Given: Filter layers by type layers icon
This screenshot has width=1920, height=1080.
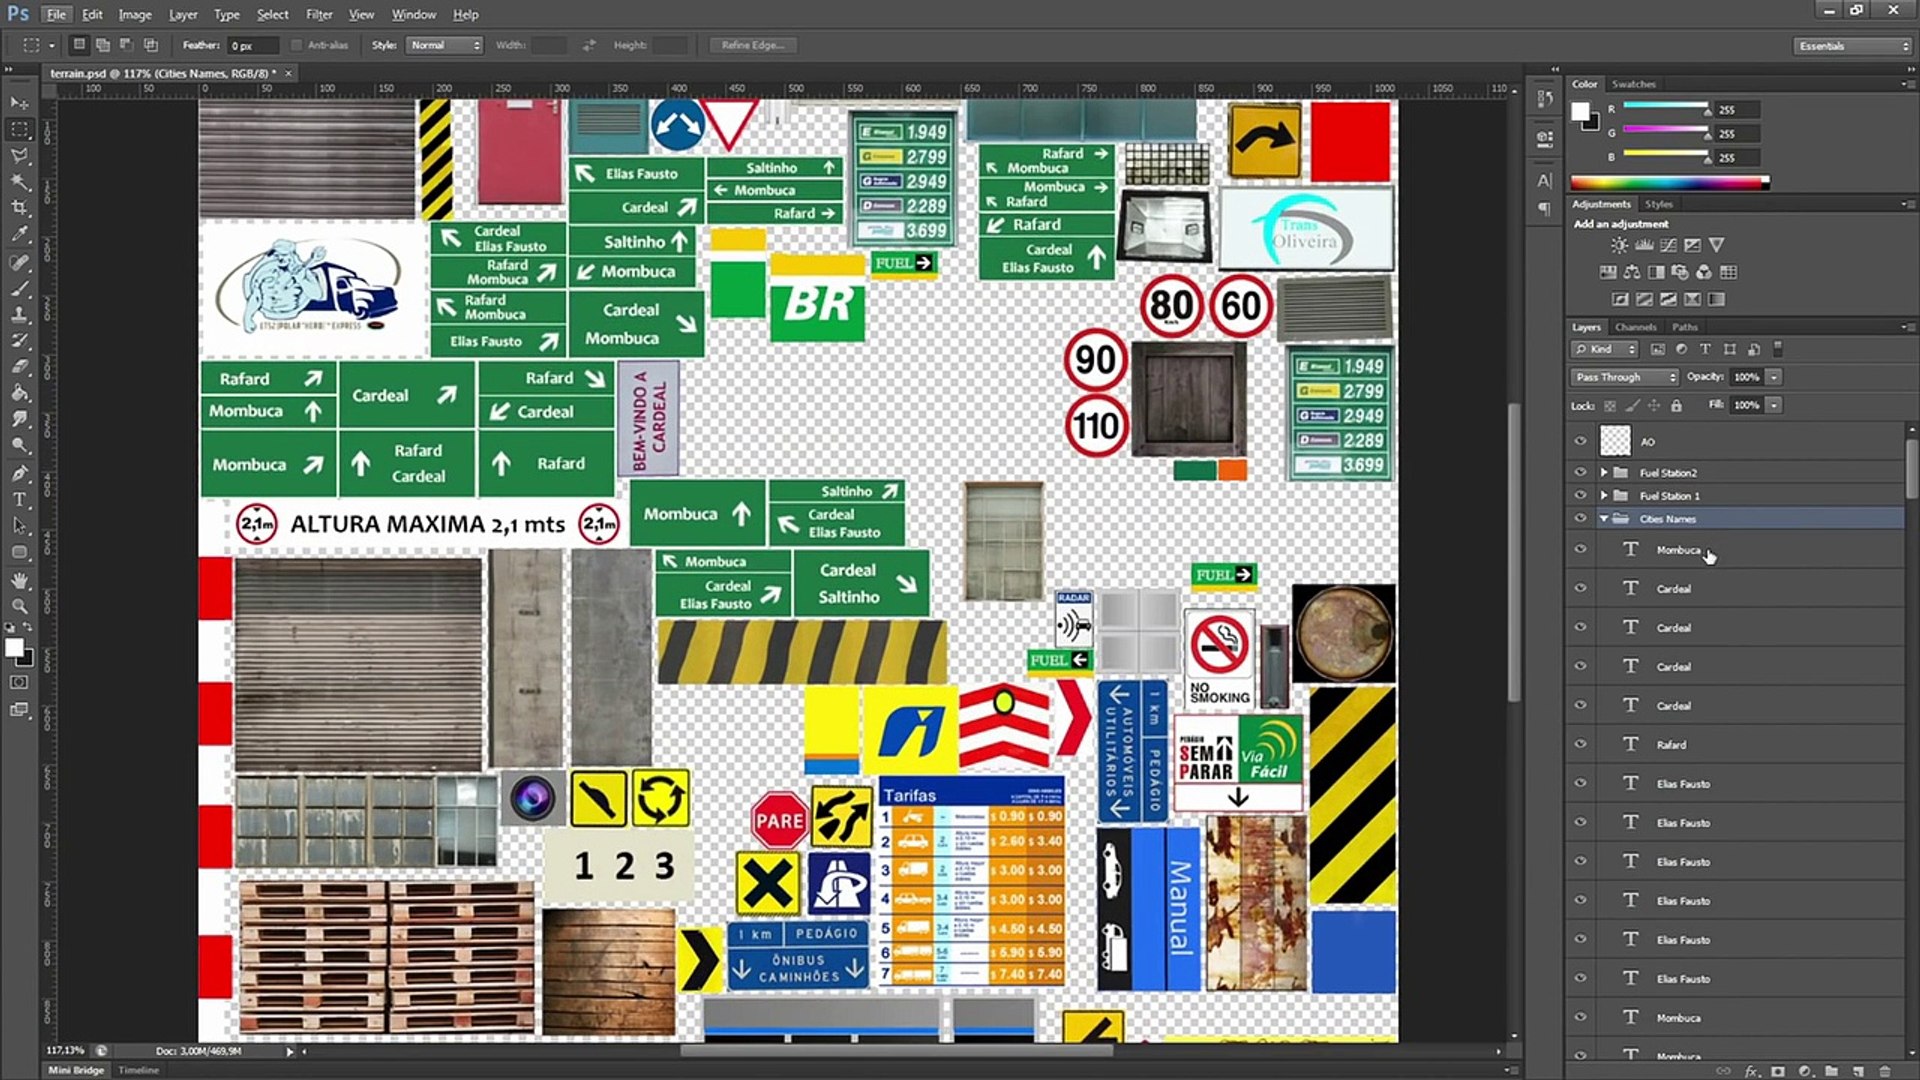Looking at the screenshot, I should click(1705, 349).
